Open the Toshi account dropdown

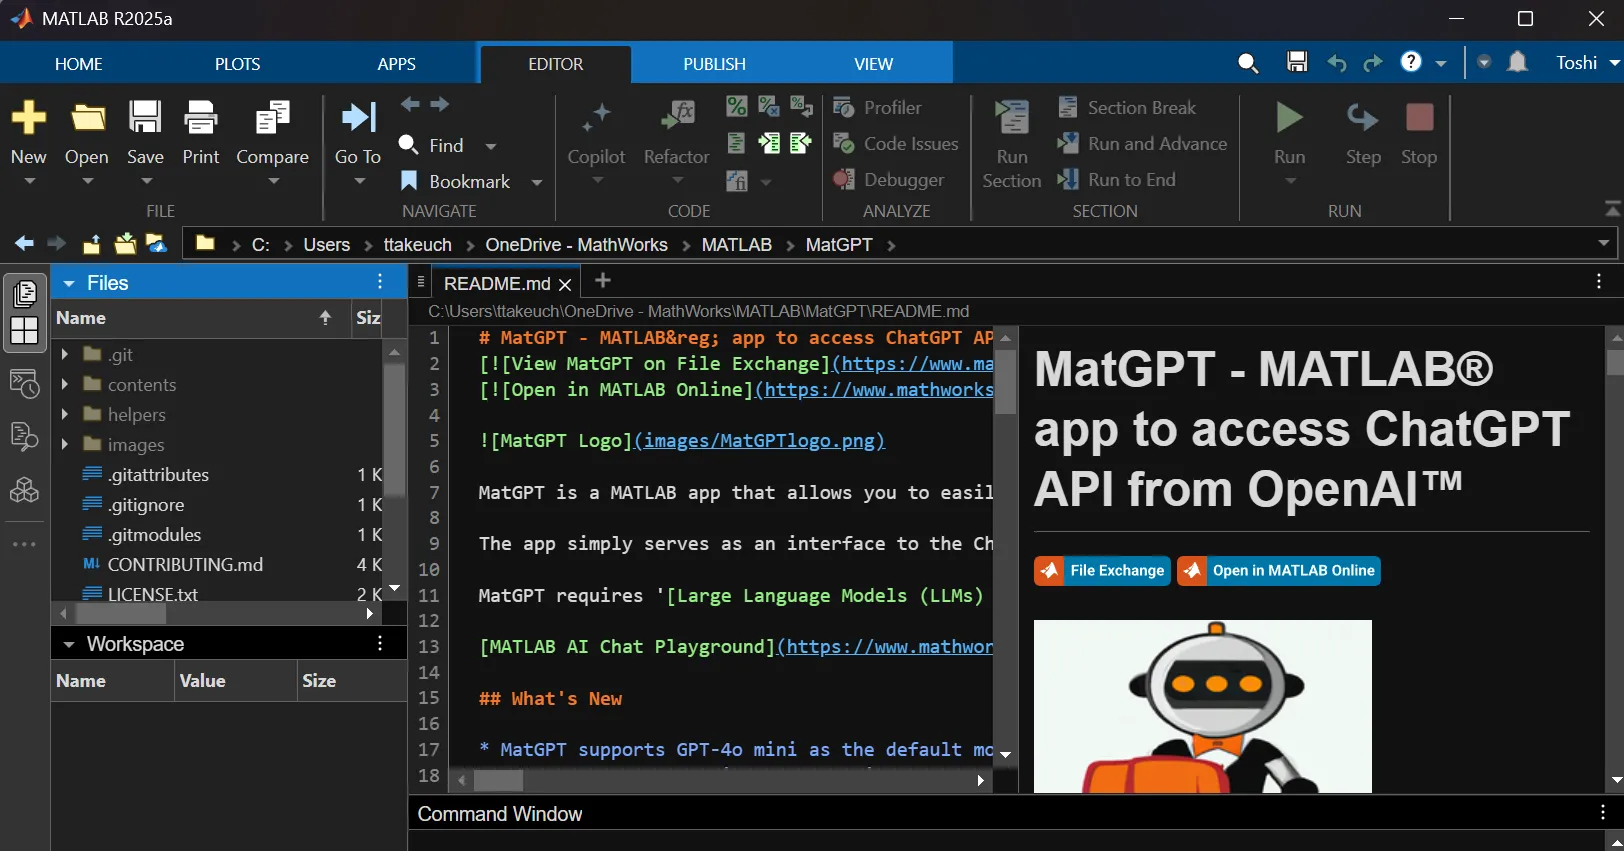click(1587, 63)
